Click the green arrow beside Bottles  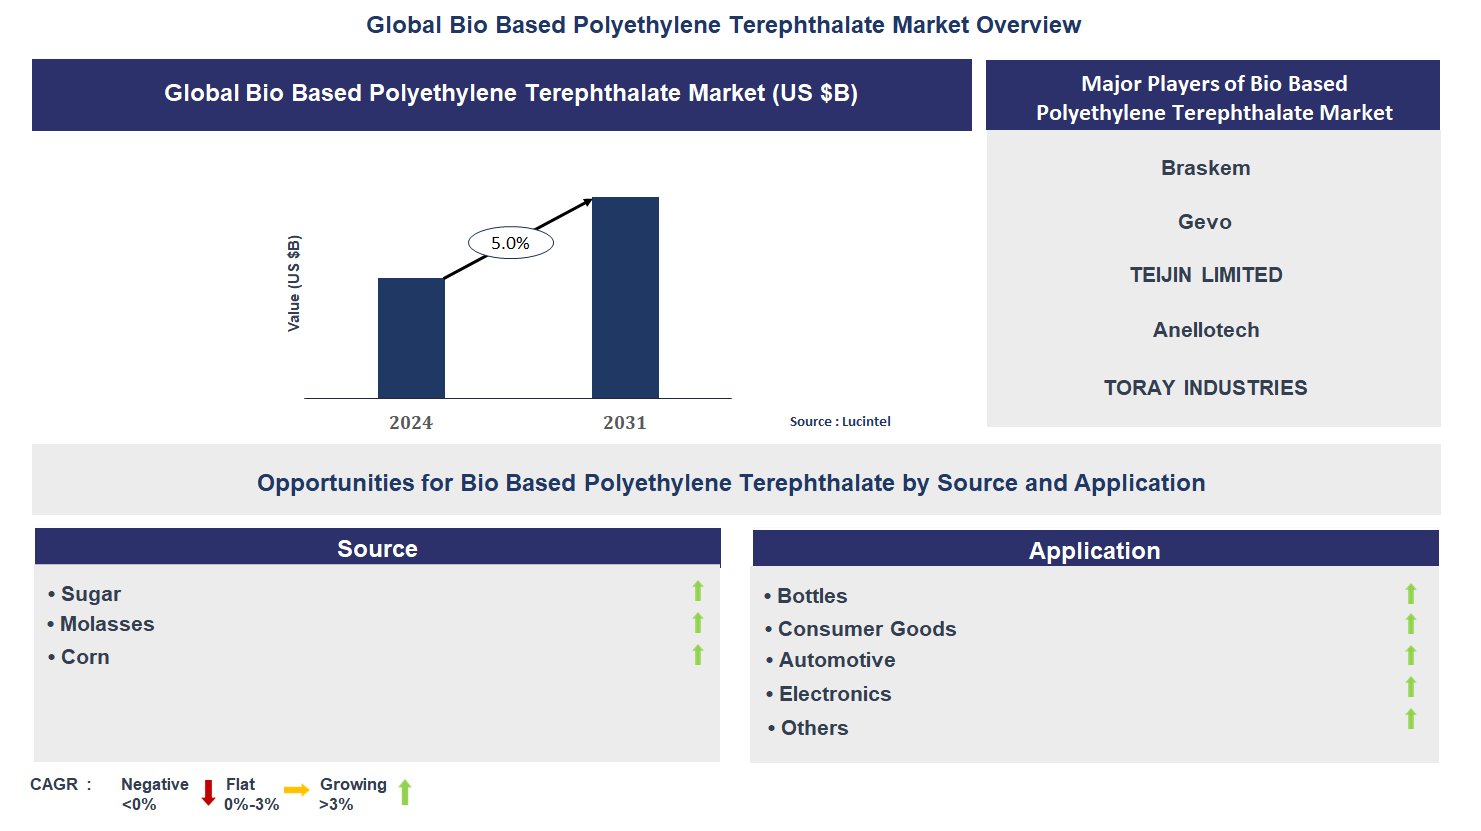pyautogui.click(x=1411, y=593)
